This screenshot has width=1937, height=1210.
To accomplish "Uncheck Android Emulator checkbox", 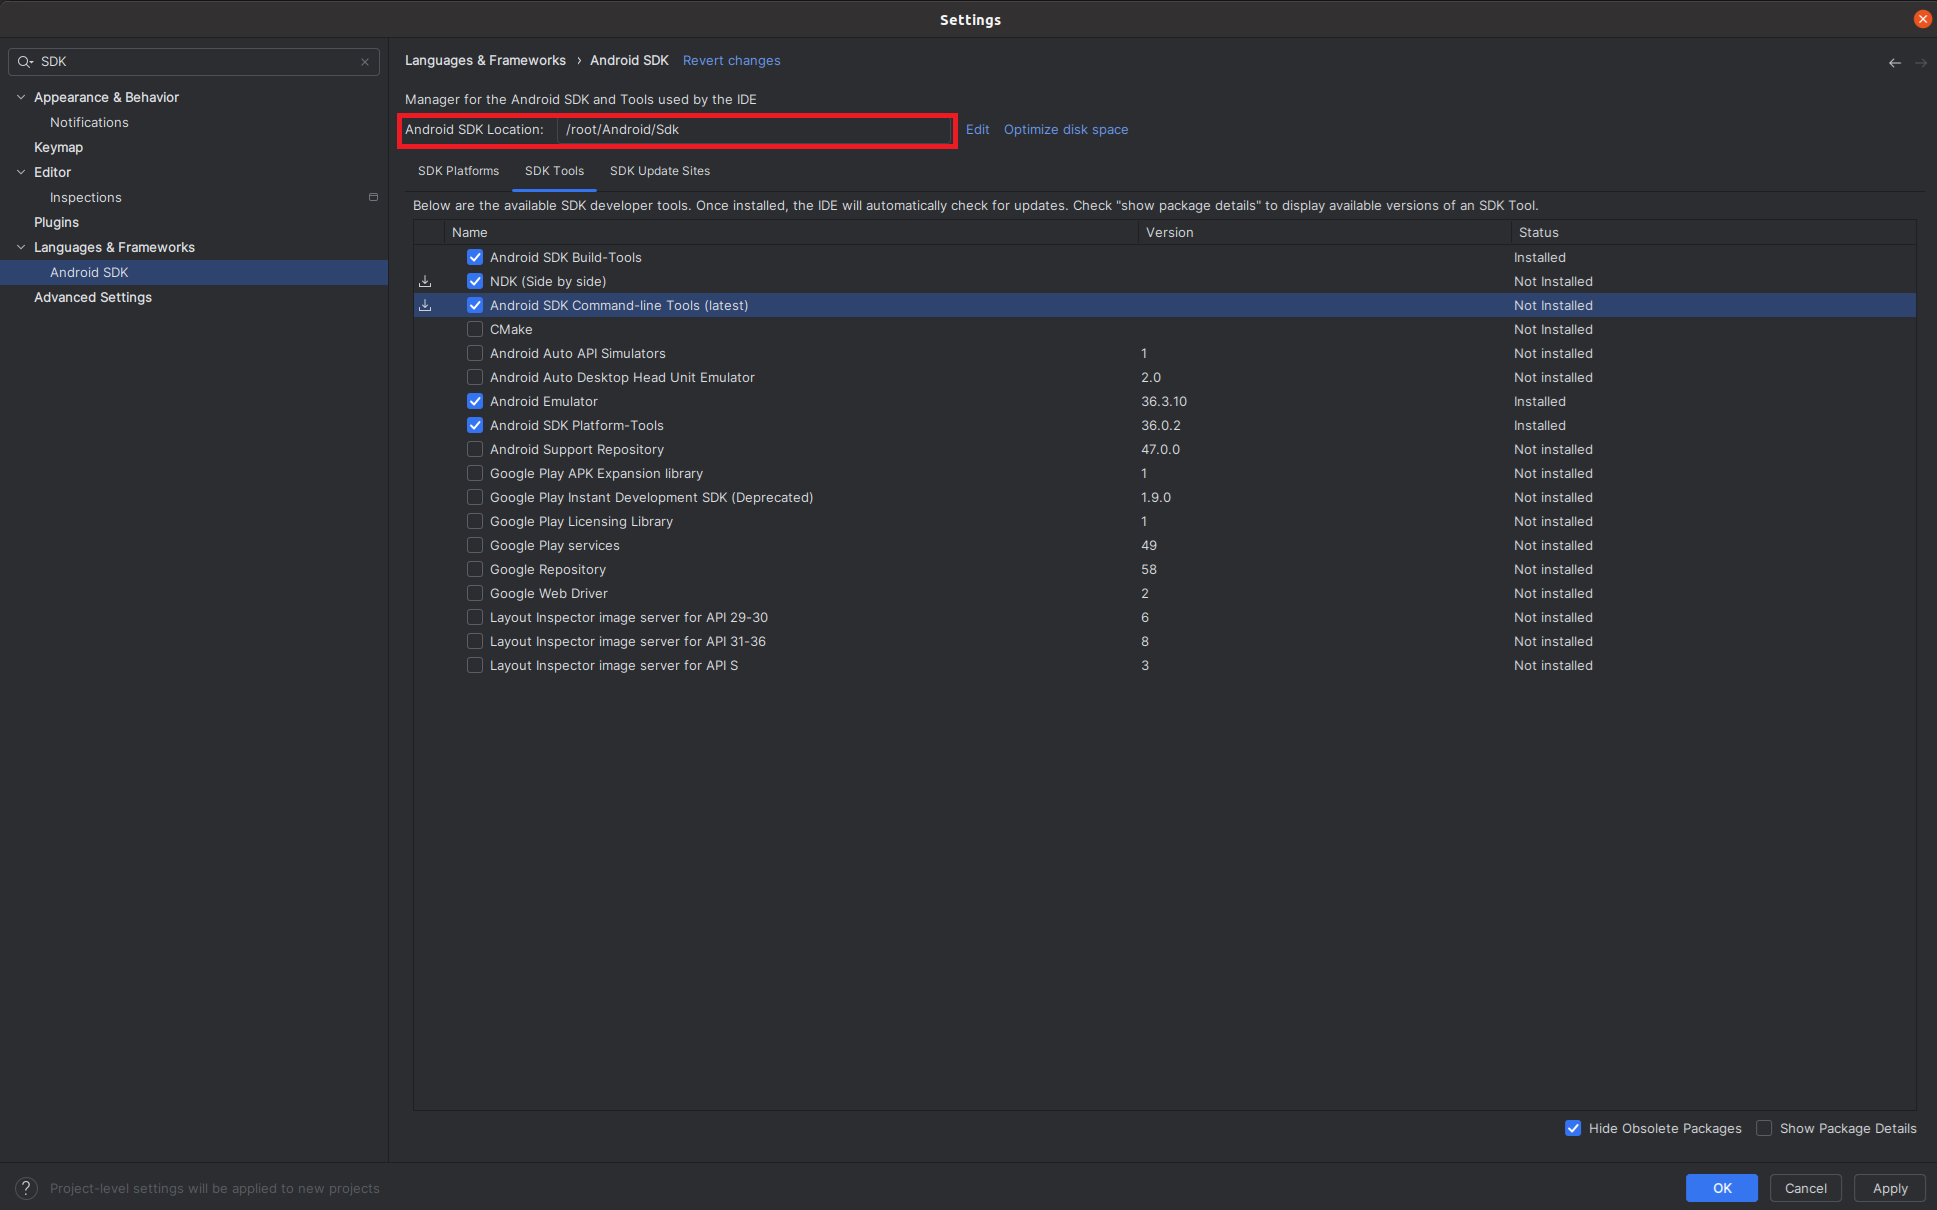I will 475,402.
